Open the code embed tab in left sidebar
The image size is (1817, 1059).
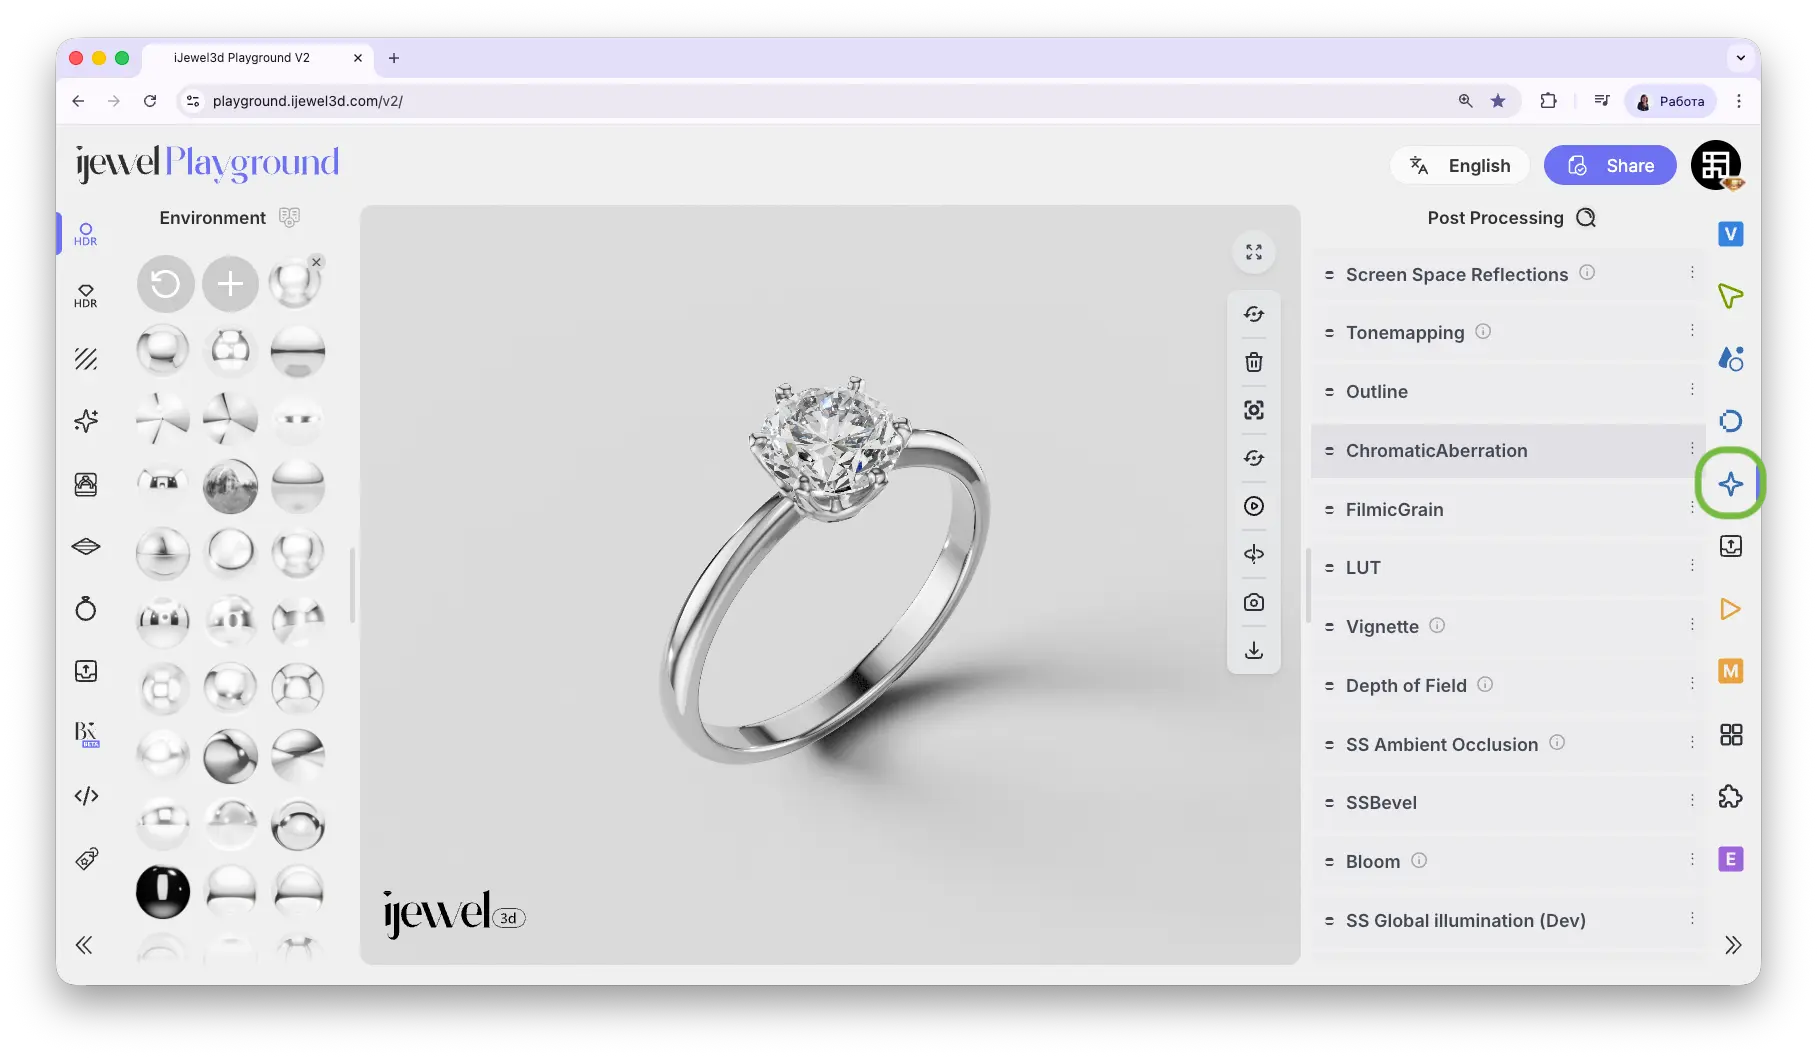[86, 796]
